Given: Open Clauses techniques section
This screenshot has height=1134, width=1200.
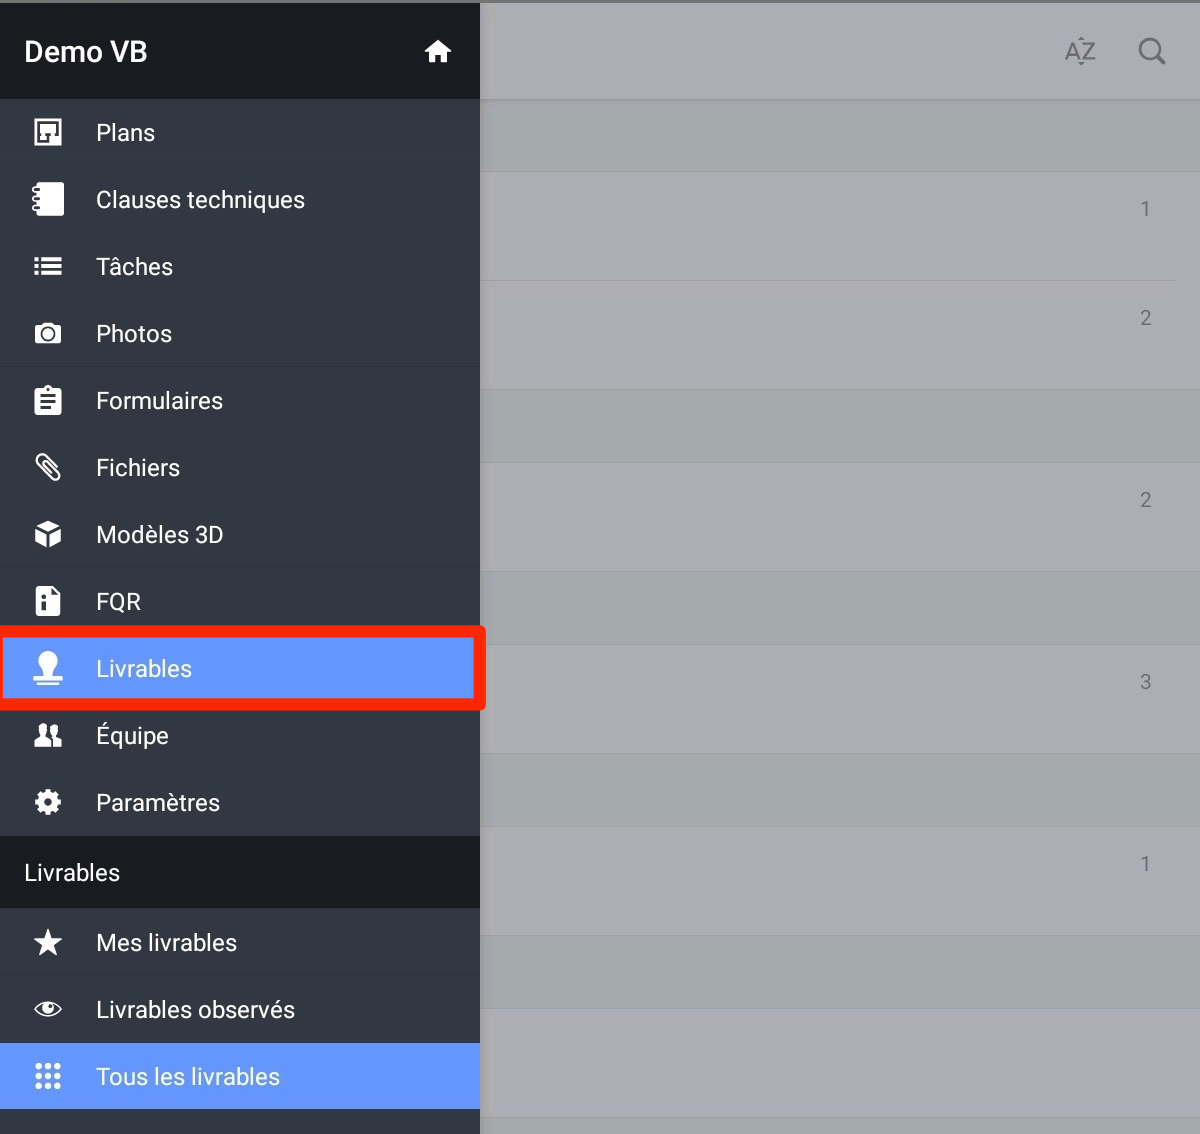Looking at the screenshot, I should click(240, 199).
